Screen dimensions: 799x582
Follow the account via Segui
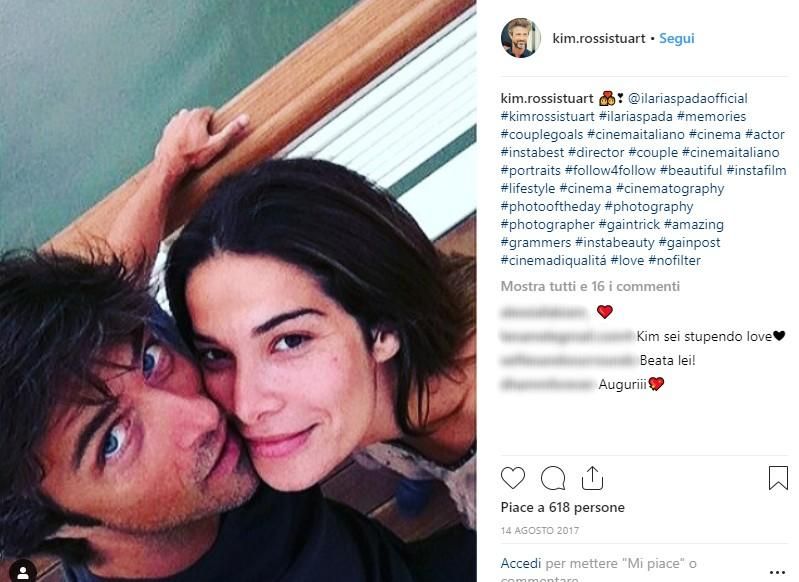click(677, 38)
